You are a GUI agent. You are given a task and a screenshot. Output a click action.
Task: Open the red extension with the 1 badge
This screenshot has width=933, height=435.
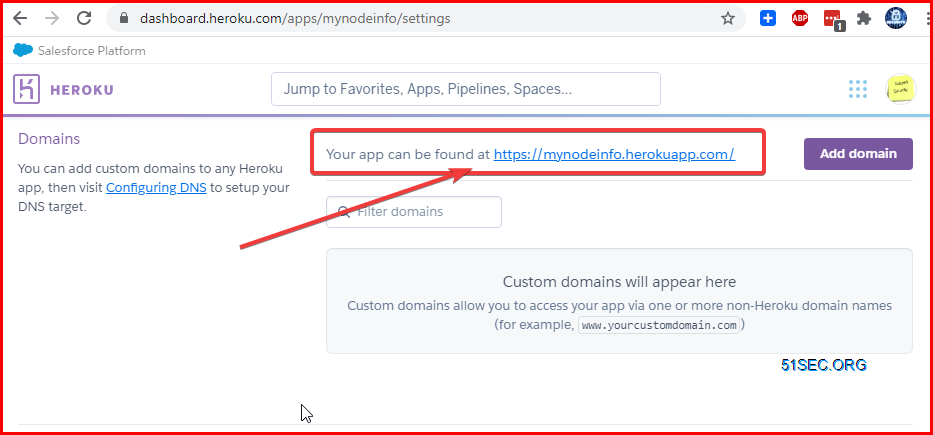pyautogui.click(x=833, y=20)
